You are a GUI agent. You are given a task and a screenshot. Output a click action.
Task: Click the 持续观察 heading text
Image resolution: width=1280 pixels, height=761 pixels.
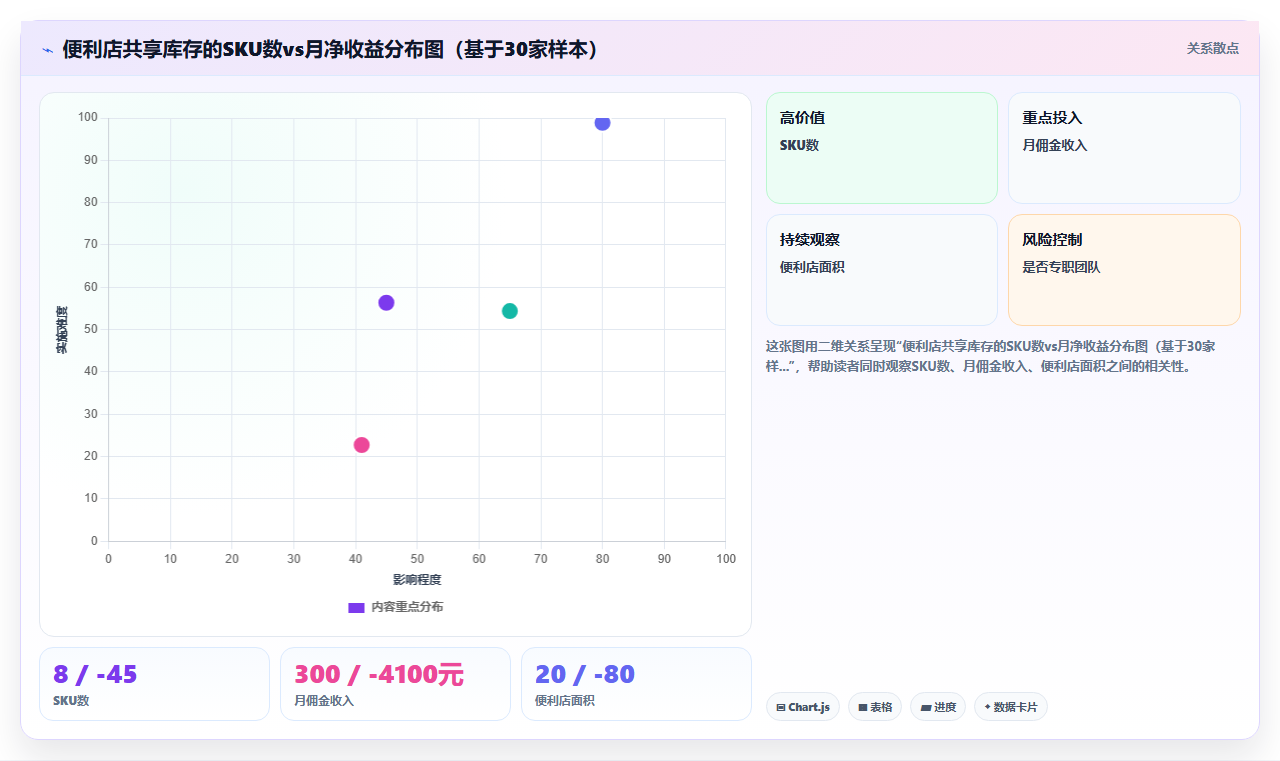click(x=810, y=240)
